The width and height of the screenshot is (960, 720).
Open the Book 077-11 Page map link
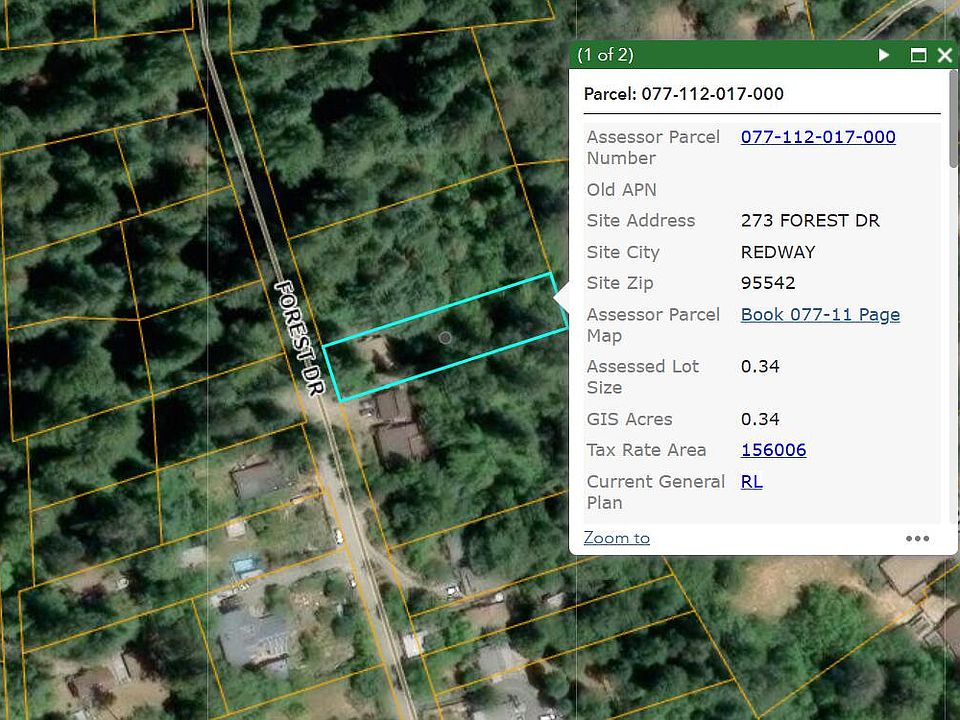pos(820,315)
